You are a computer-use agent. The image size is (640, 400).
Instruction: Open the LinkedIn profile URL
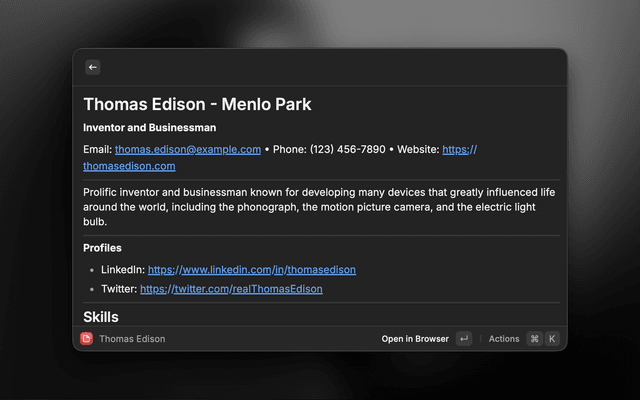point(253,270)
